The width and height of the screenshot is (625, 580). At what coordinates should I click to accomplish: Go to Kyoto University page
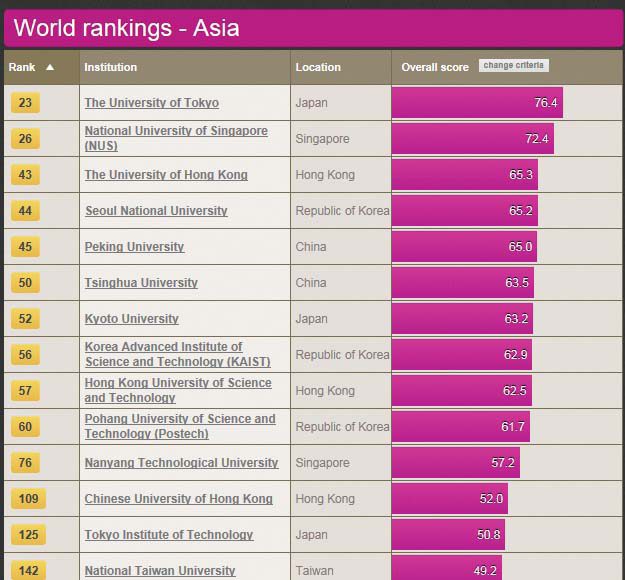click(x=132, y=319)
